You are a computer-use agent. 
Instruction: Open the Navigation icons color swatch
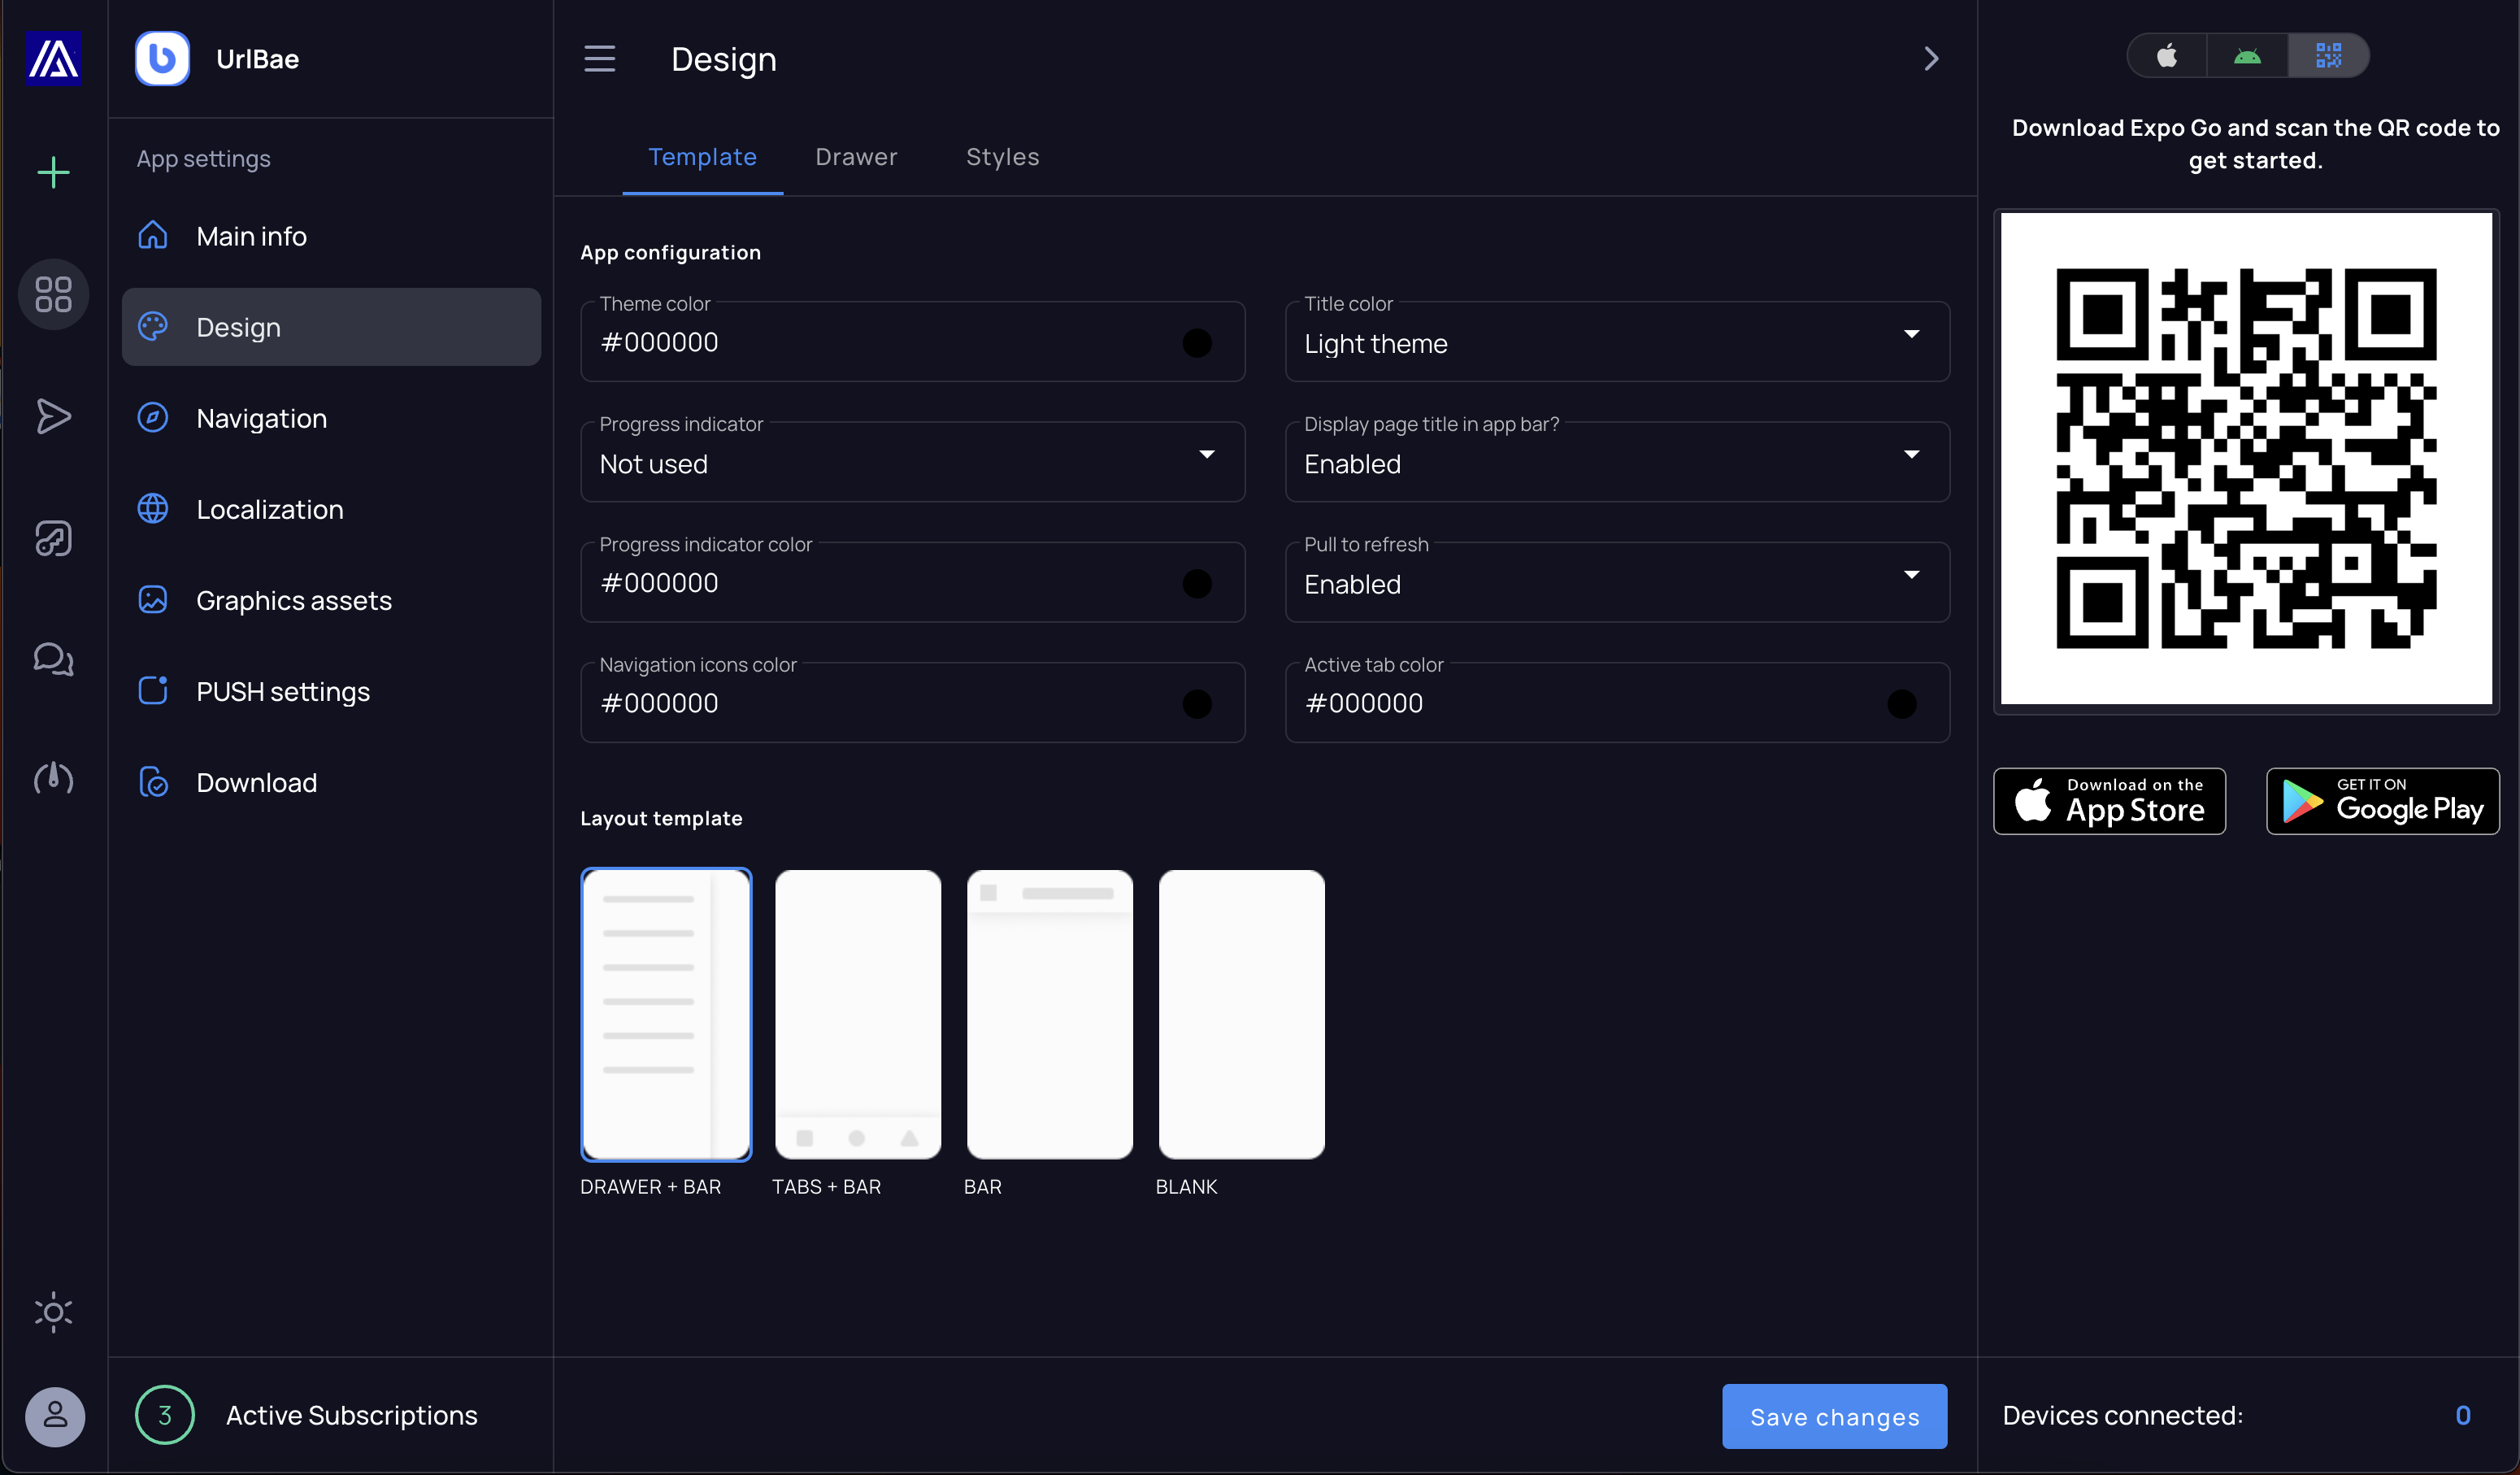click(1197, 704)
